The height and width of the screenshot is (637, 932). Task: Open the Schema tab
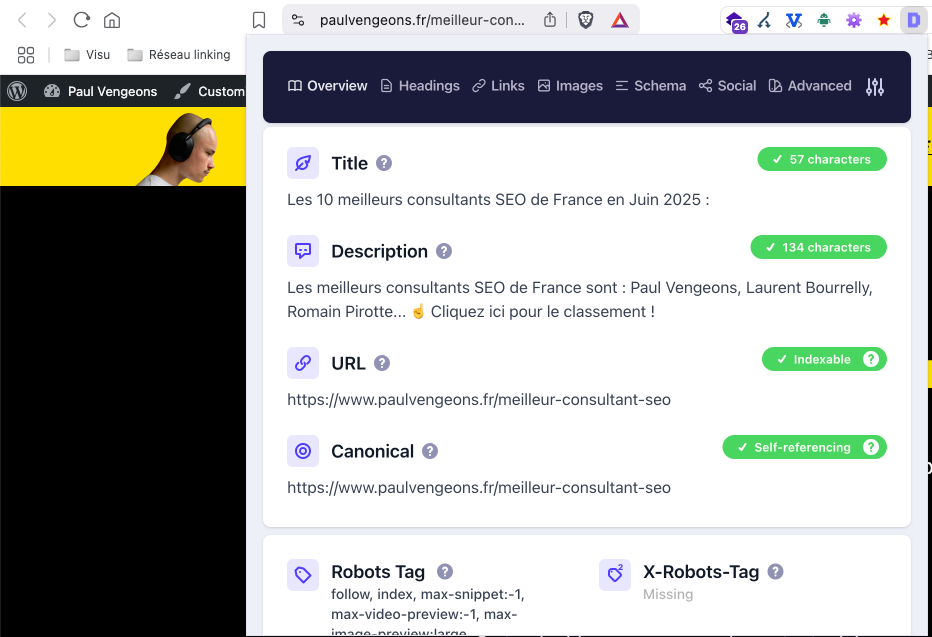click(x=650, y=86)
